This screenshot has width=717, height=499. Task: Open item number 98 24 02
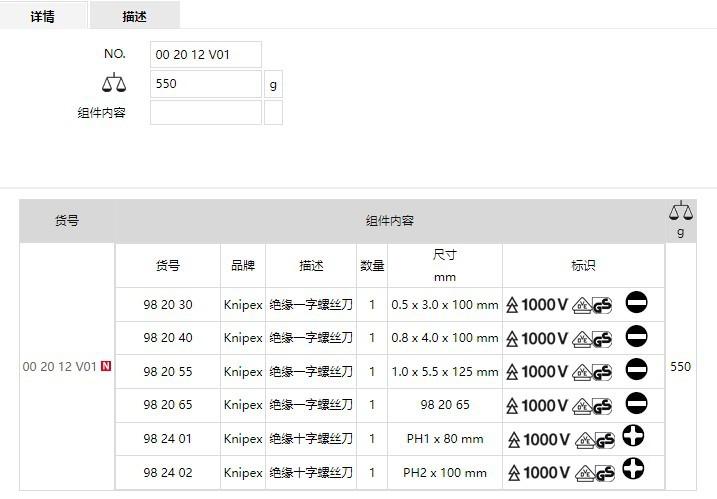[x=167, y=472]
